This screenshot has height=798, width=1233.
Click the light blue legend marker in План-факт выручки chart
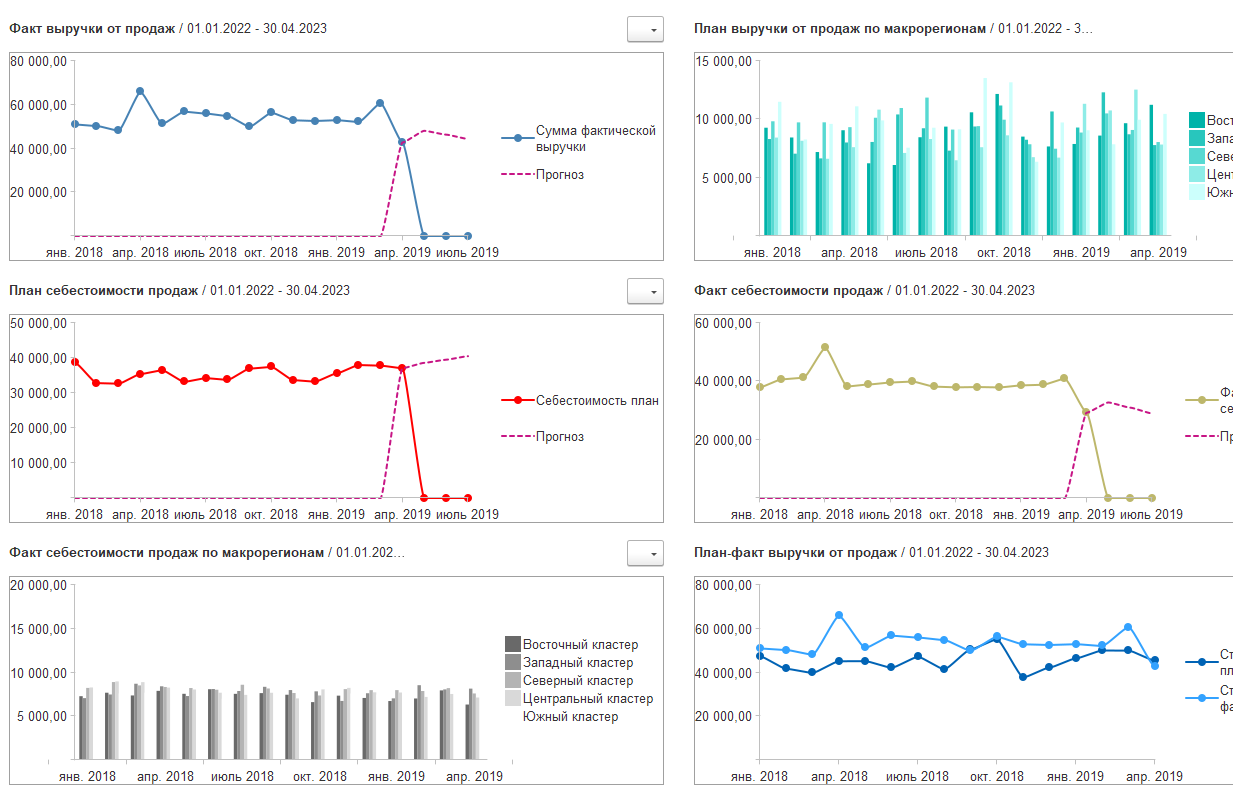point(1201,698)
